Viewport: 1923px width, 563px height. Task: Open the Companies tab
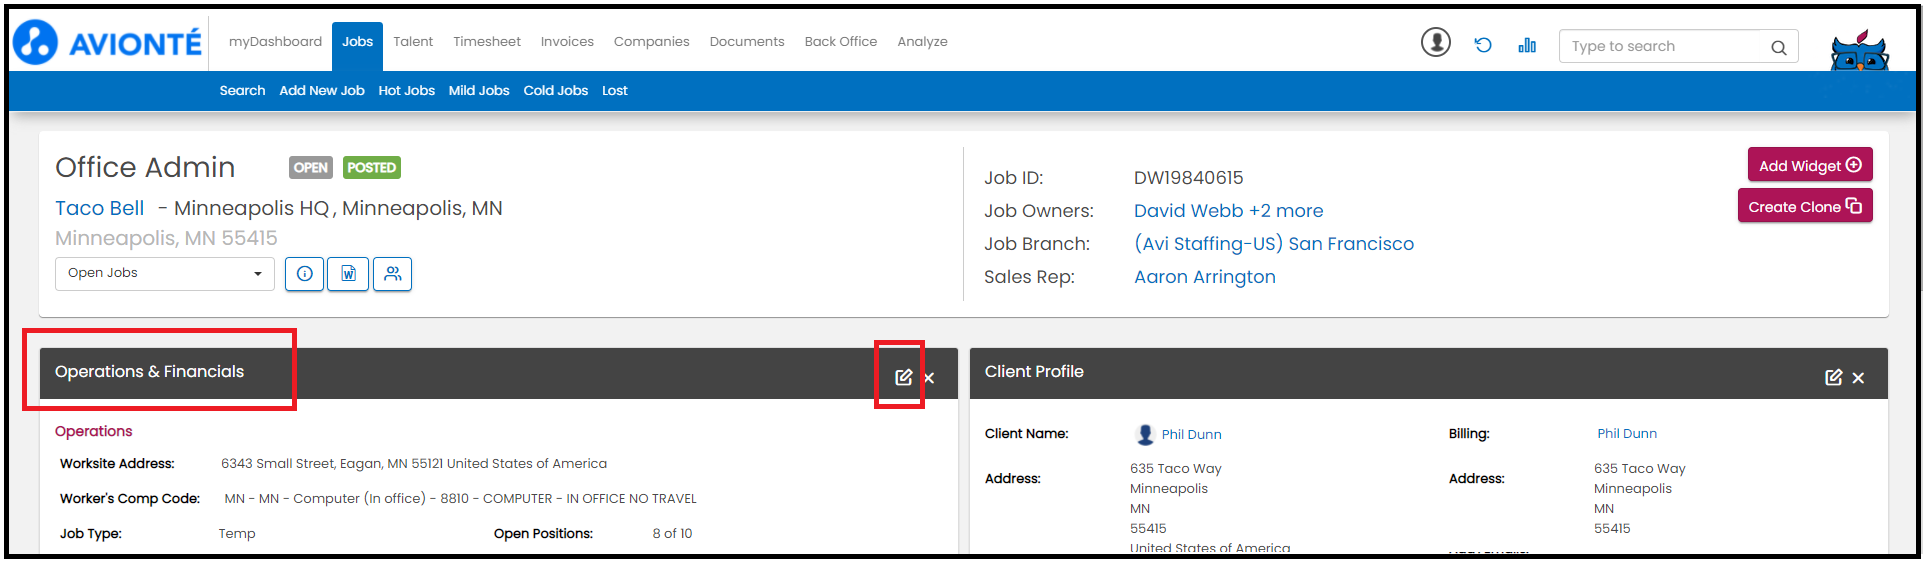(x=652, y=42)
